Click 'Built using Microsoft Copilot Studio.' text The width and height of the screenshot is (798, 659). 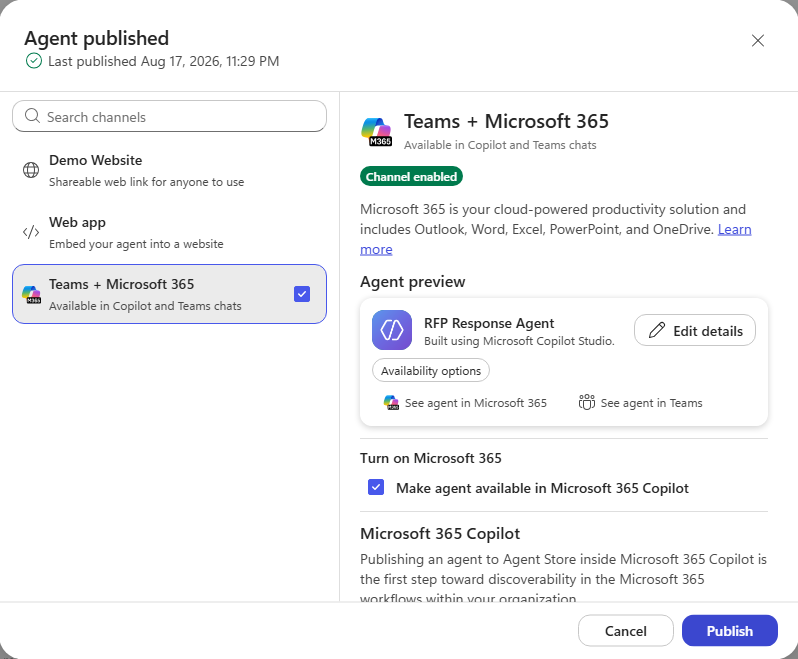(519, 341)
